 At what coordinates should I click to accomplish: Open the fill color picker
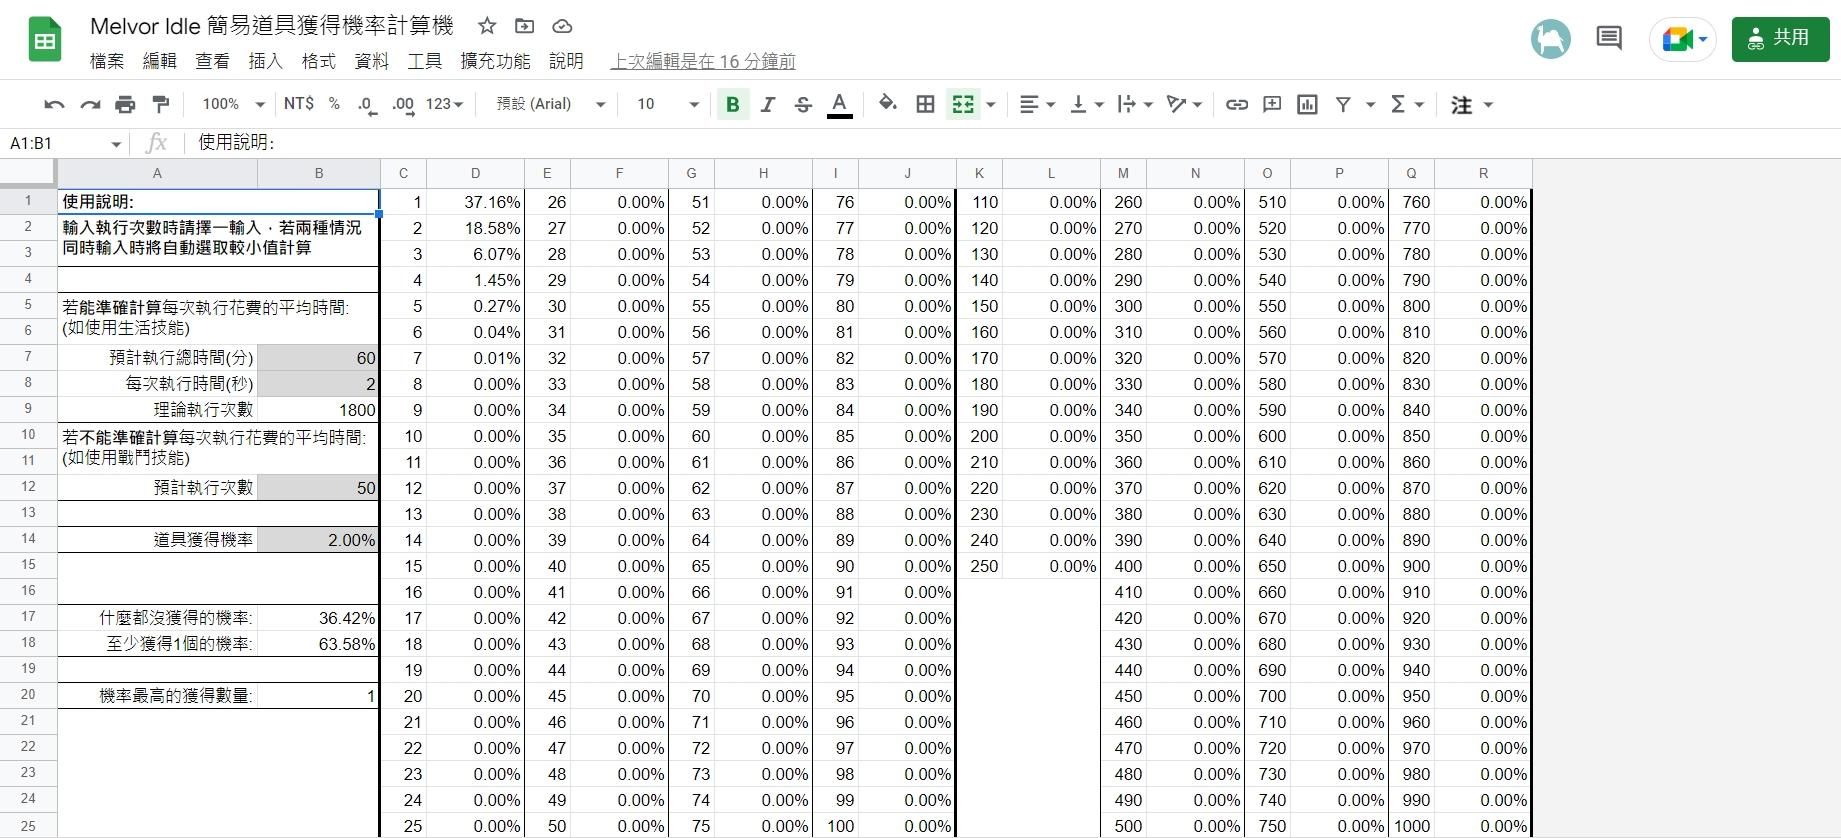[887, 105]
